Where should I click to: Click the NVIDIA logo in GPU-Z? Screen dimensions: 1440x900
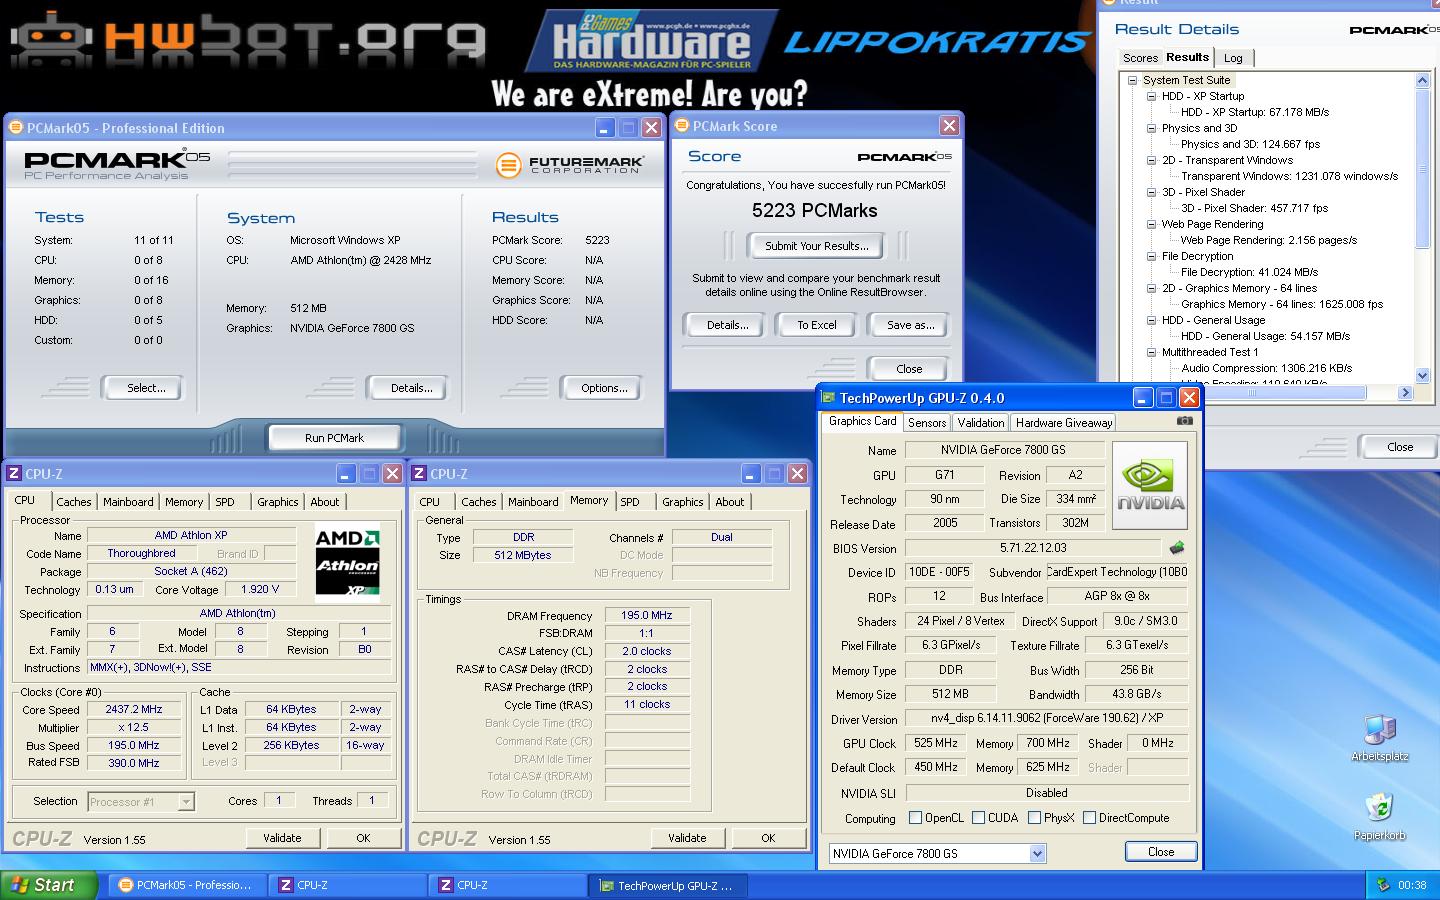pos(1150,486)
